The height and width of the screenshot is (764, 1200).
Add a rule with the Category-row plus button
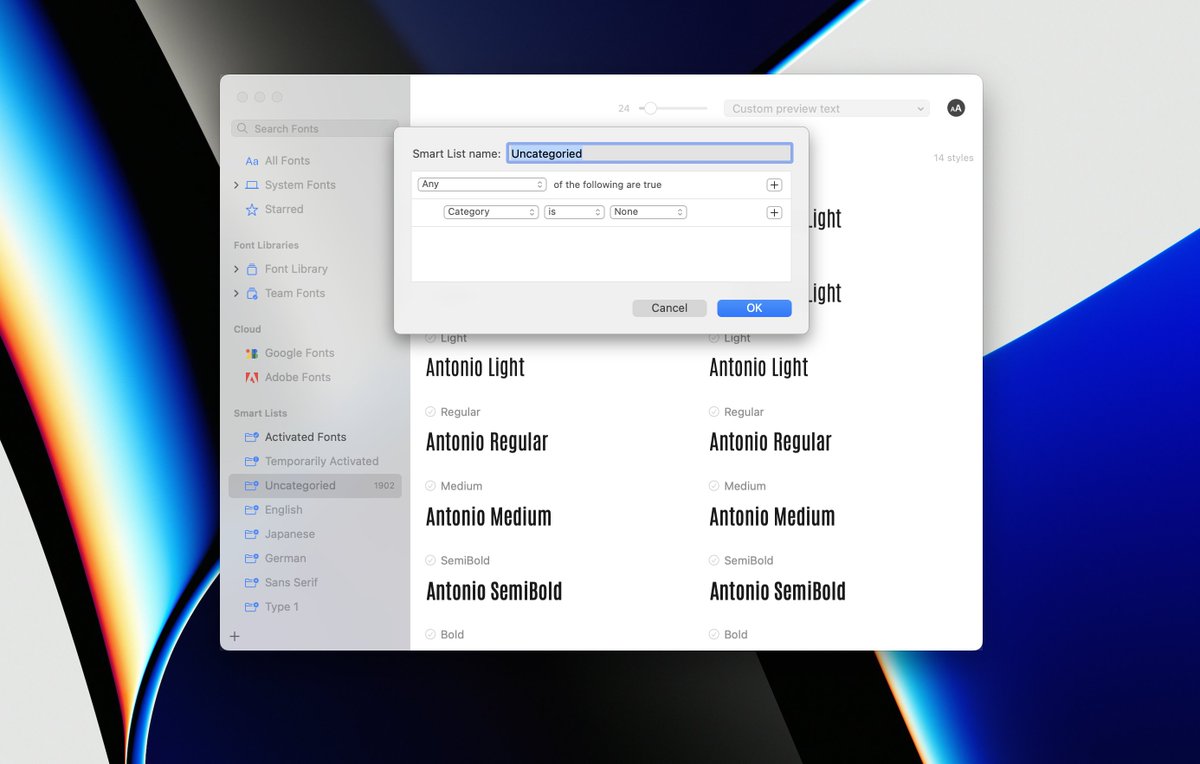point(774,212)
